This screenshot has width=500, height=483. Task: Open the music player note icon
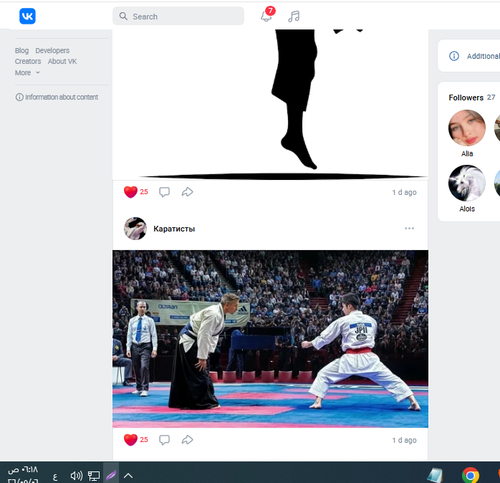click(x=294, y=16)
